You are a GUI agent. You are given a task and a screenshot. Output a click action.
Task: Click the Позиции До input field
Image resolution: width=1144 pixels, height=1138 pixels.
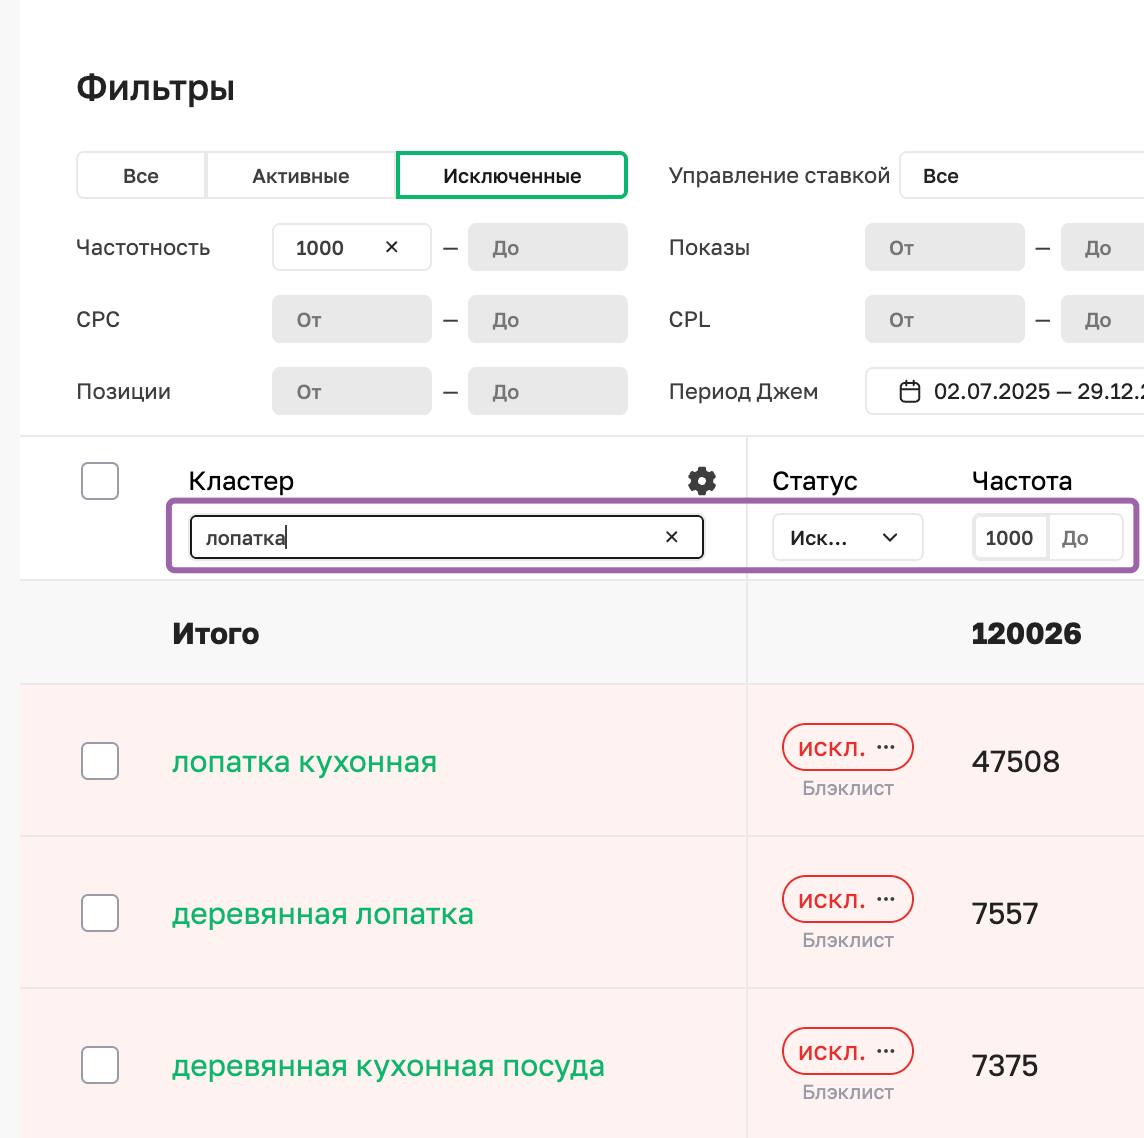pyautogui.click(x=548, y=392)
